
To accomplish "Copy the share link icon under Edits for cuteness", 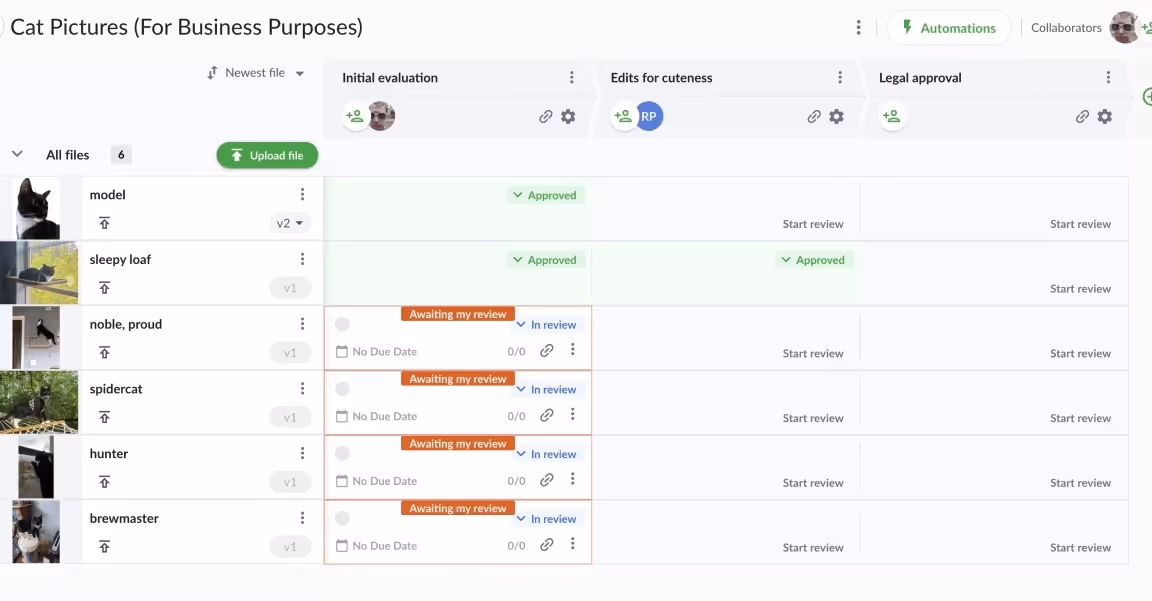I will click(x=814, y=116).
